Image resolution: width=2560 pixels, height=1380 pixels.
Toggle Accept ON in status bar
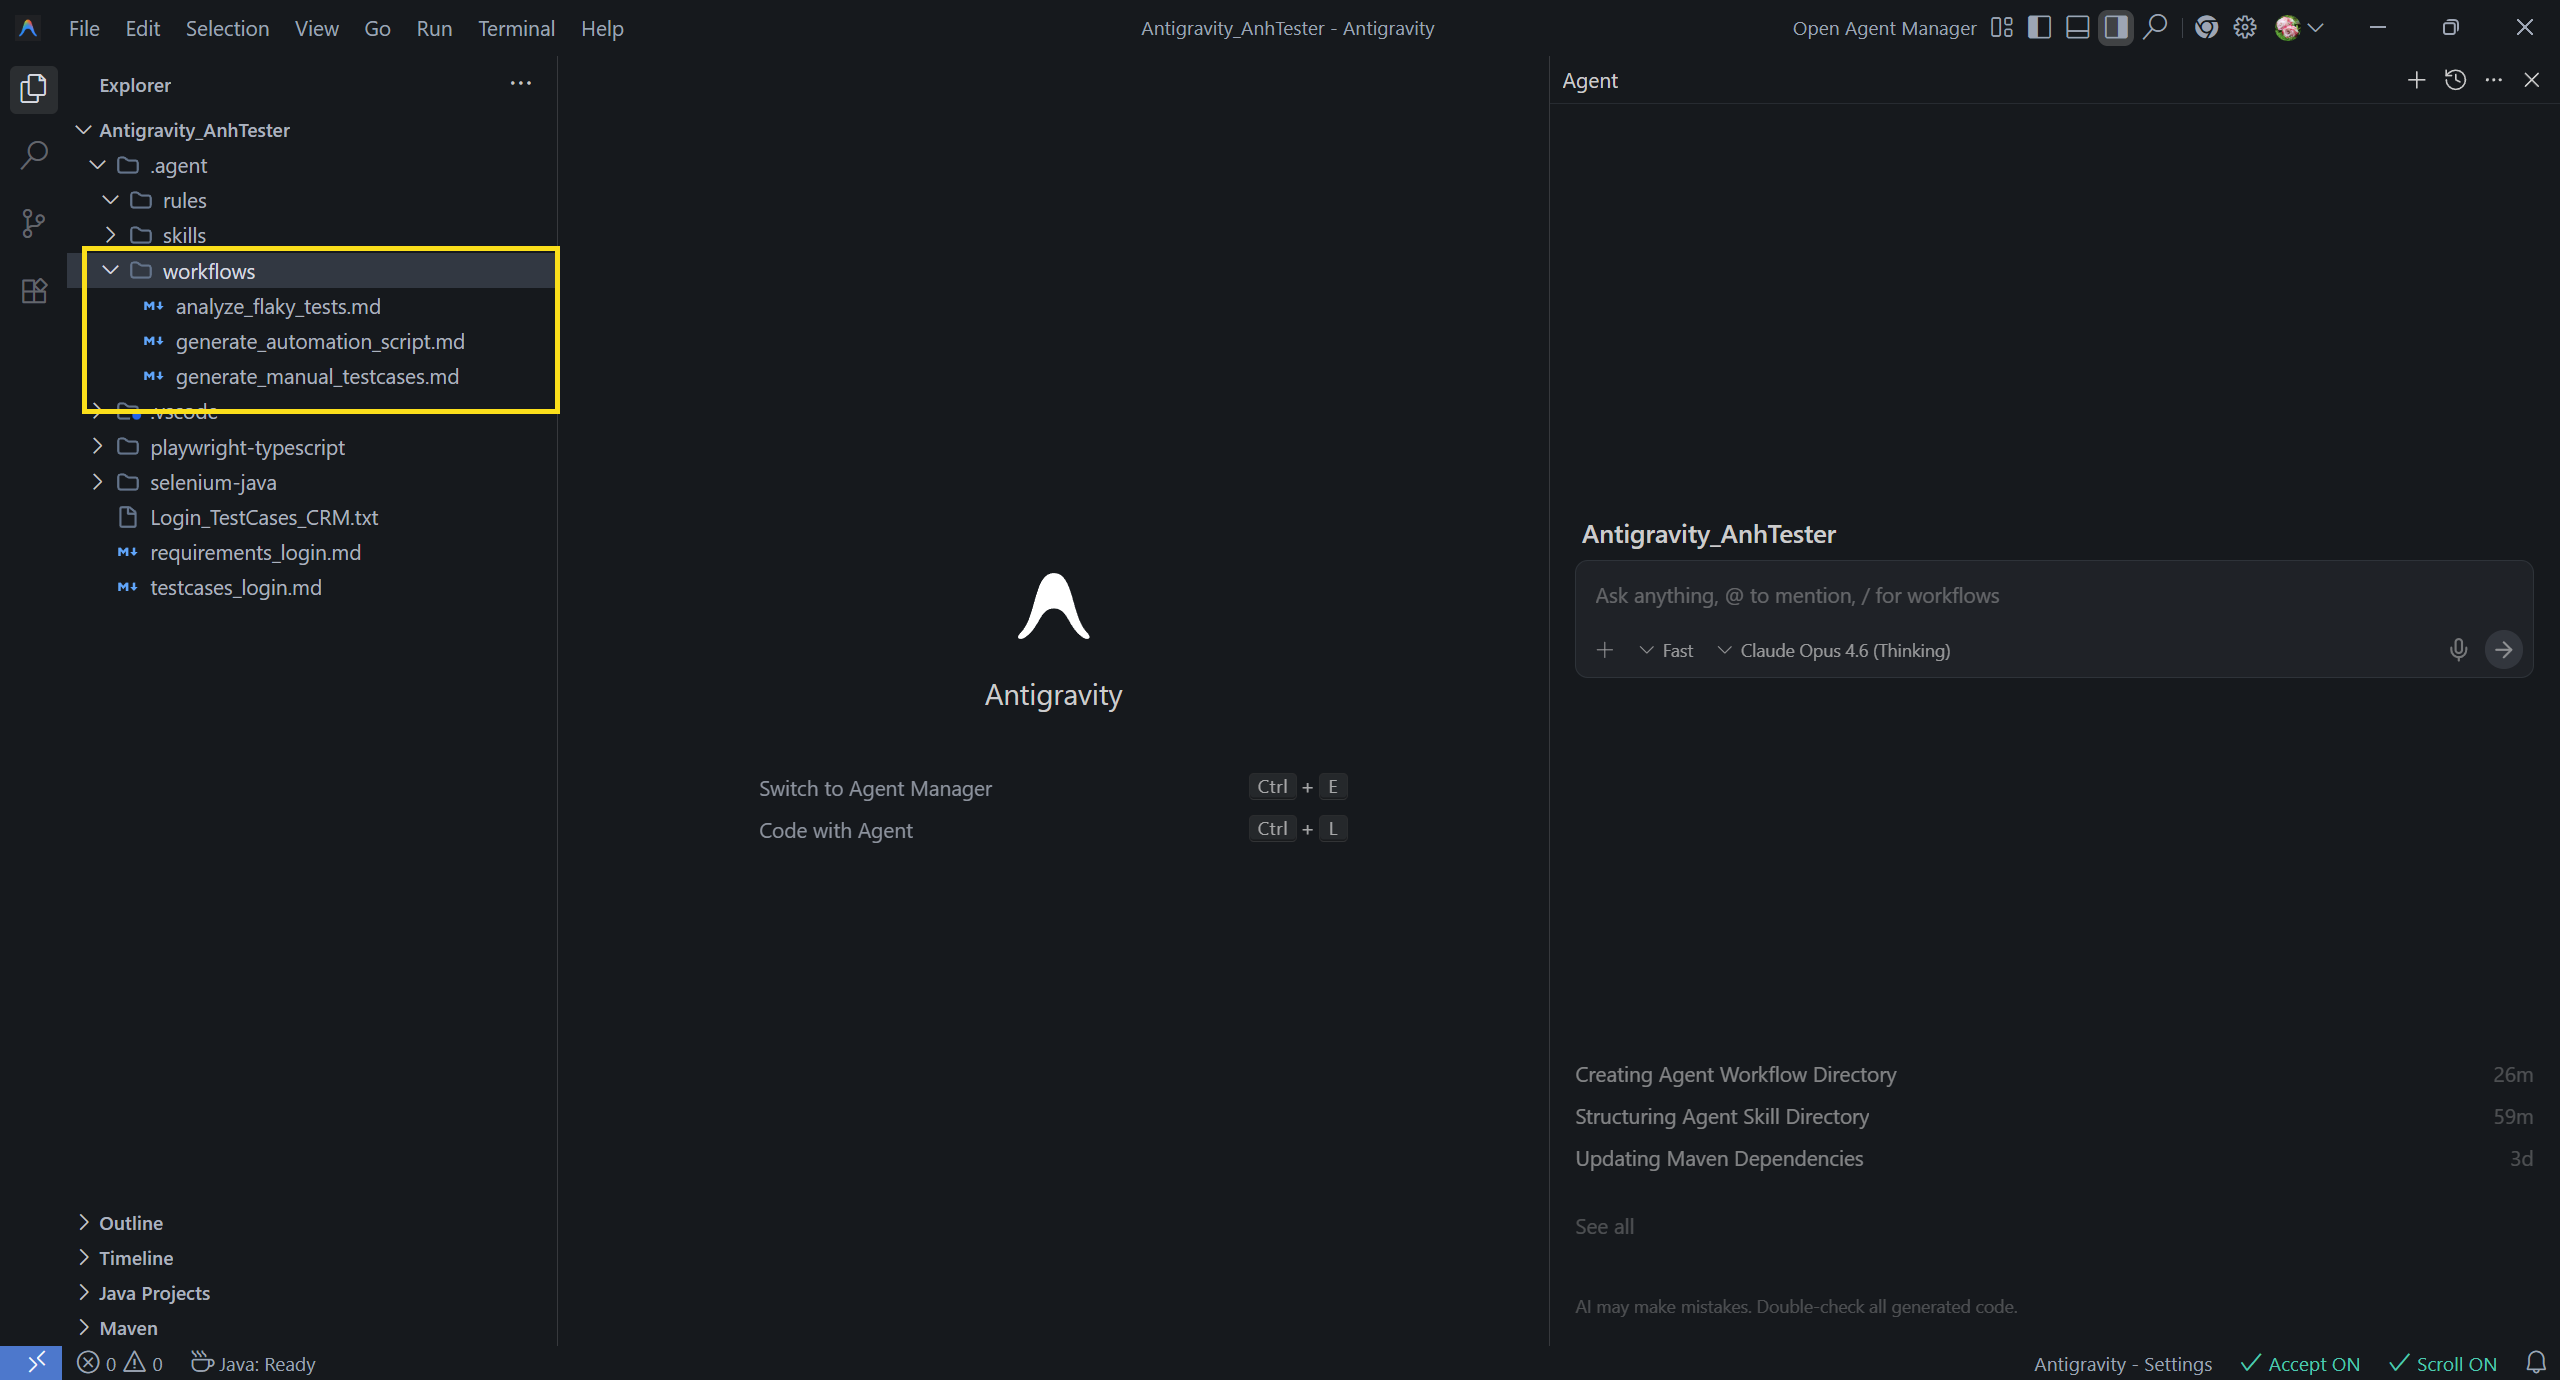2300,1364
